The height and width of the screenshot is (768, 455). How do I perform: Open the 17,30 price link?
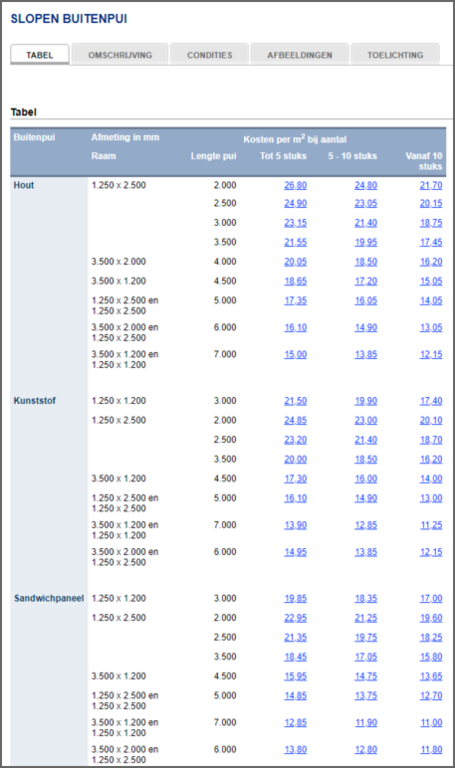295,479
